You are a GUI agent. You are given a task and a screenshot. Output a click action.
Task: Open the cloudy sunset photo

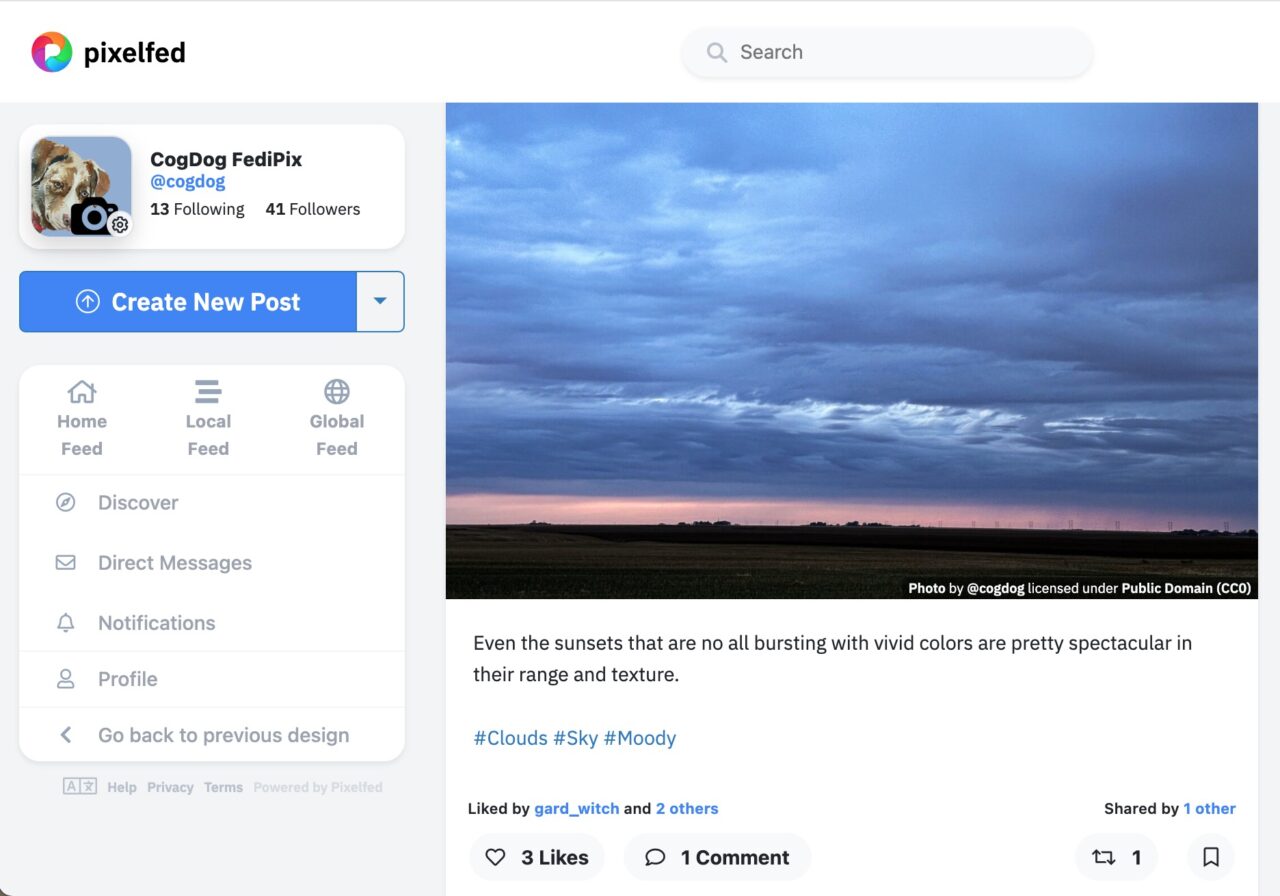click(x=852, y=350)
